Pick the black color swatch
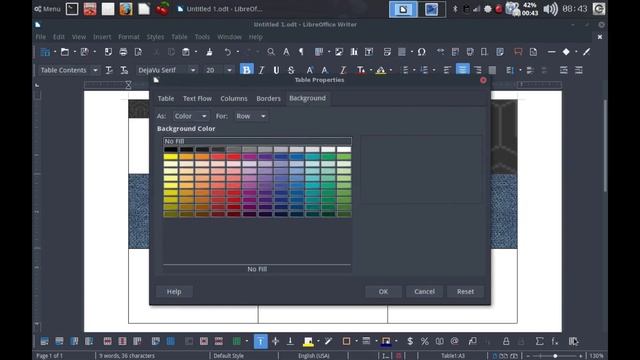This screenshot has height=360, width=640. pyautogui.click(x=171, y=149)
